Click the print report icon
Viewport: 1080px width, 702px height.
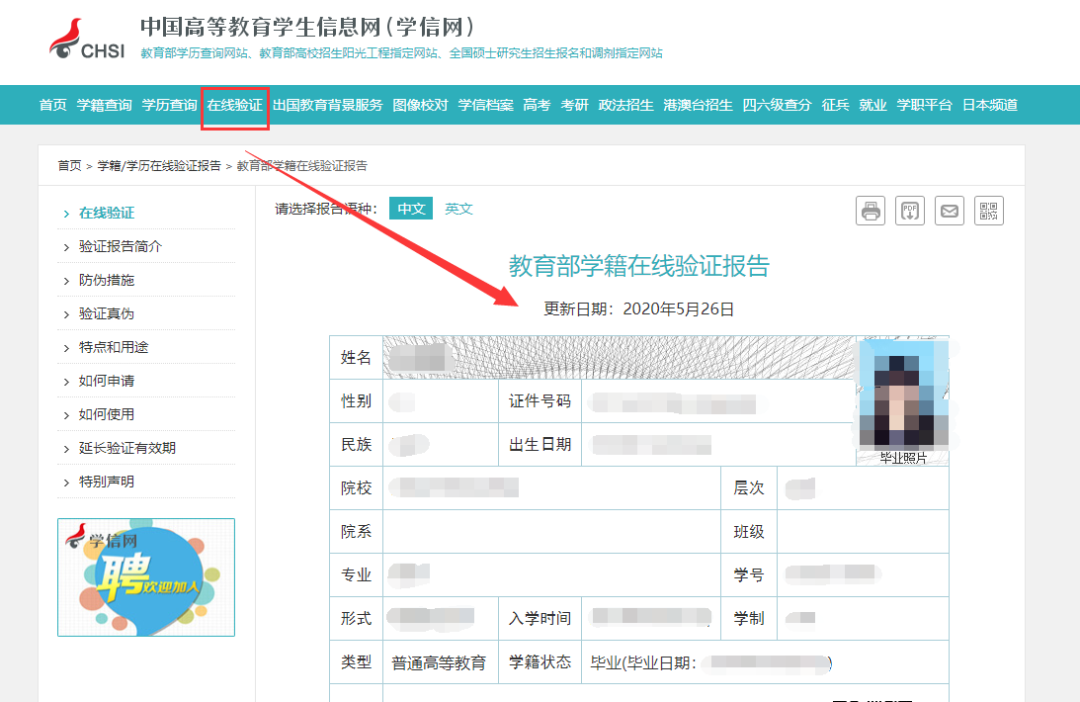click(x=871, y=211)
